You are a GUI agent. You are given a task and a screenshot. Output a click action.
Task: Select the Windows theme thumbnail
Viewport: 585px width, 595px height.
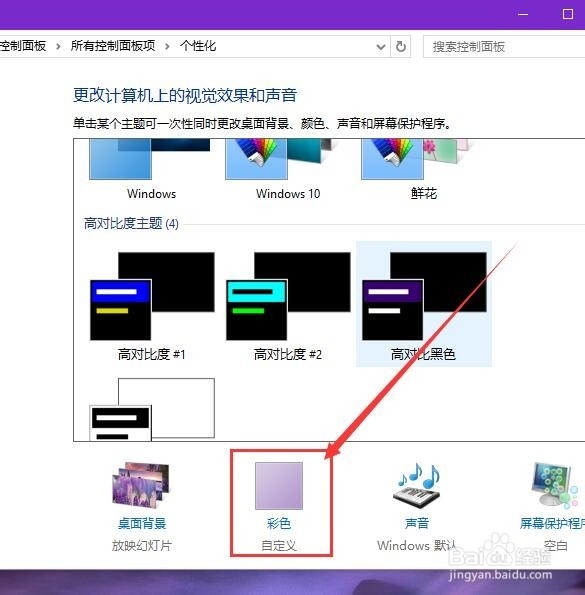pyautogui.click(x=149, y=159)
